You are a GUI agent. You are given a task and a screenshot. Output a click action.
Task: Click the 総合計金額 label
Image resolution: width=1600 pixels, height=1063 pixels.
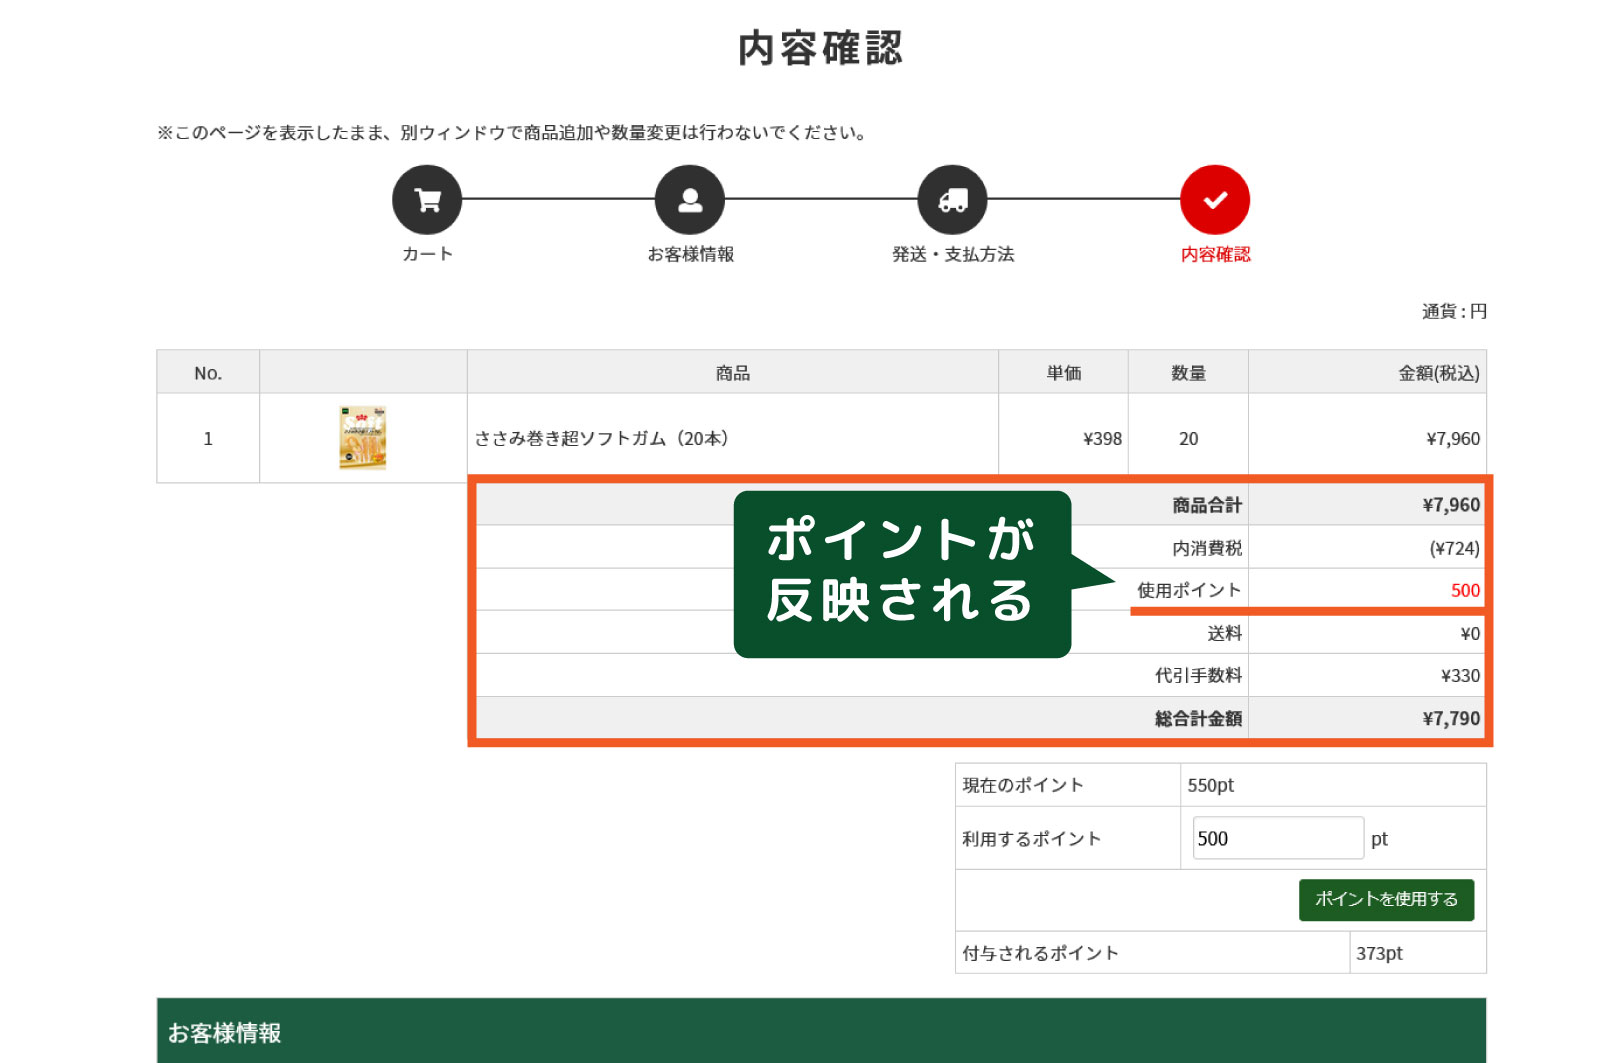1198,718
